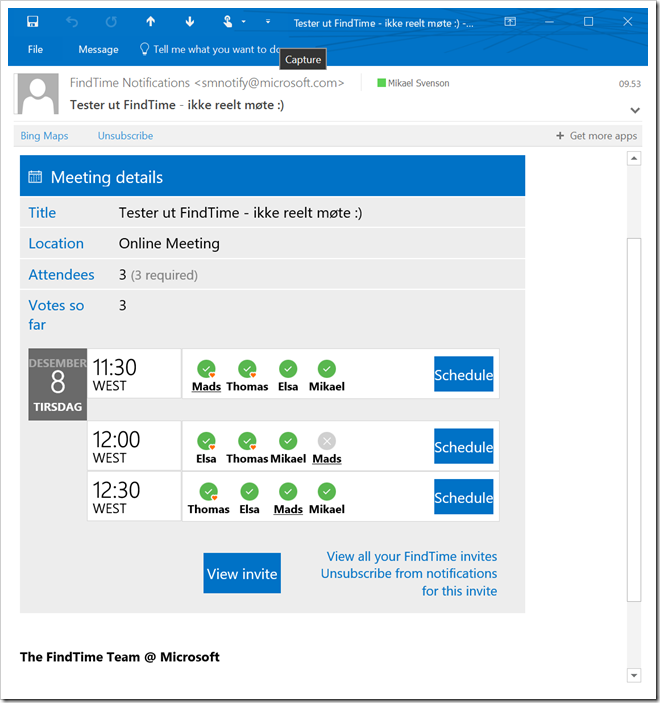Click Elsa's green check in the 12:00 row

pos(206,441)
